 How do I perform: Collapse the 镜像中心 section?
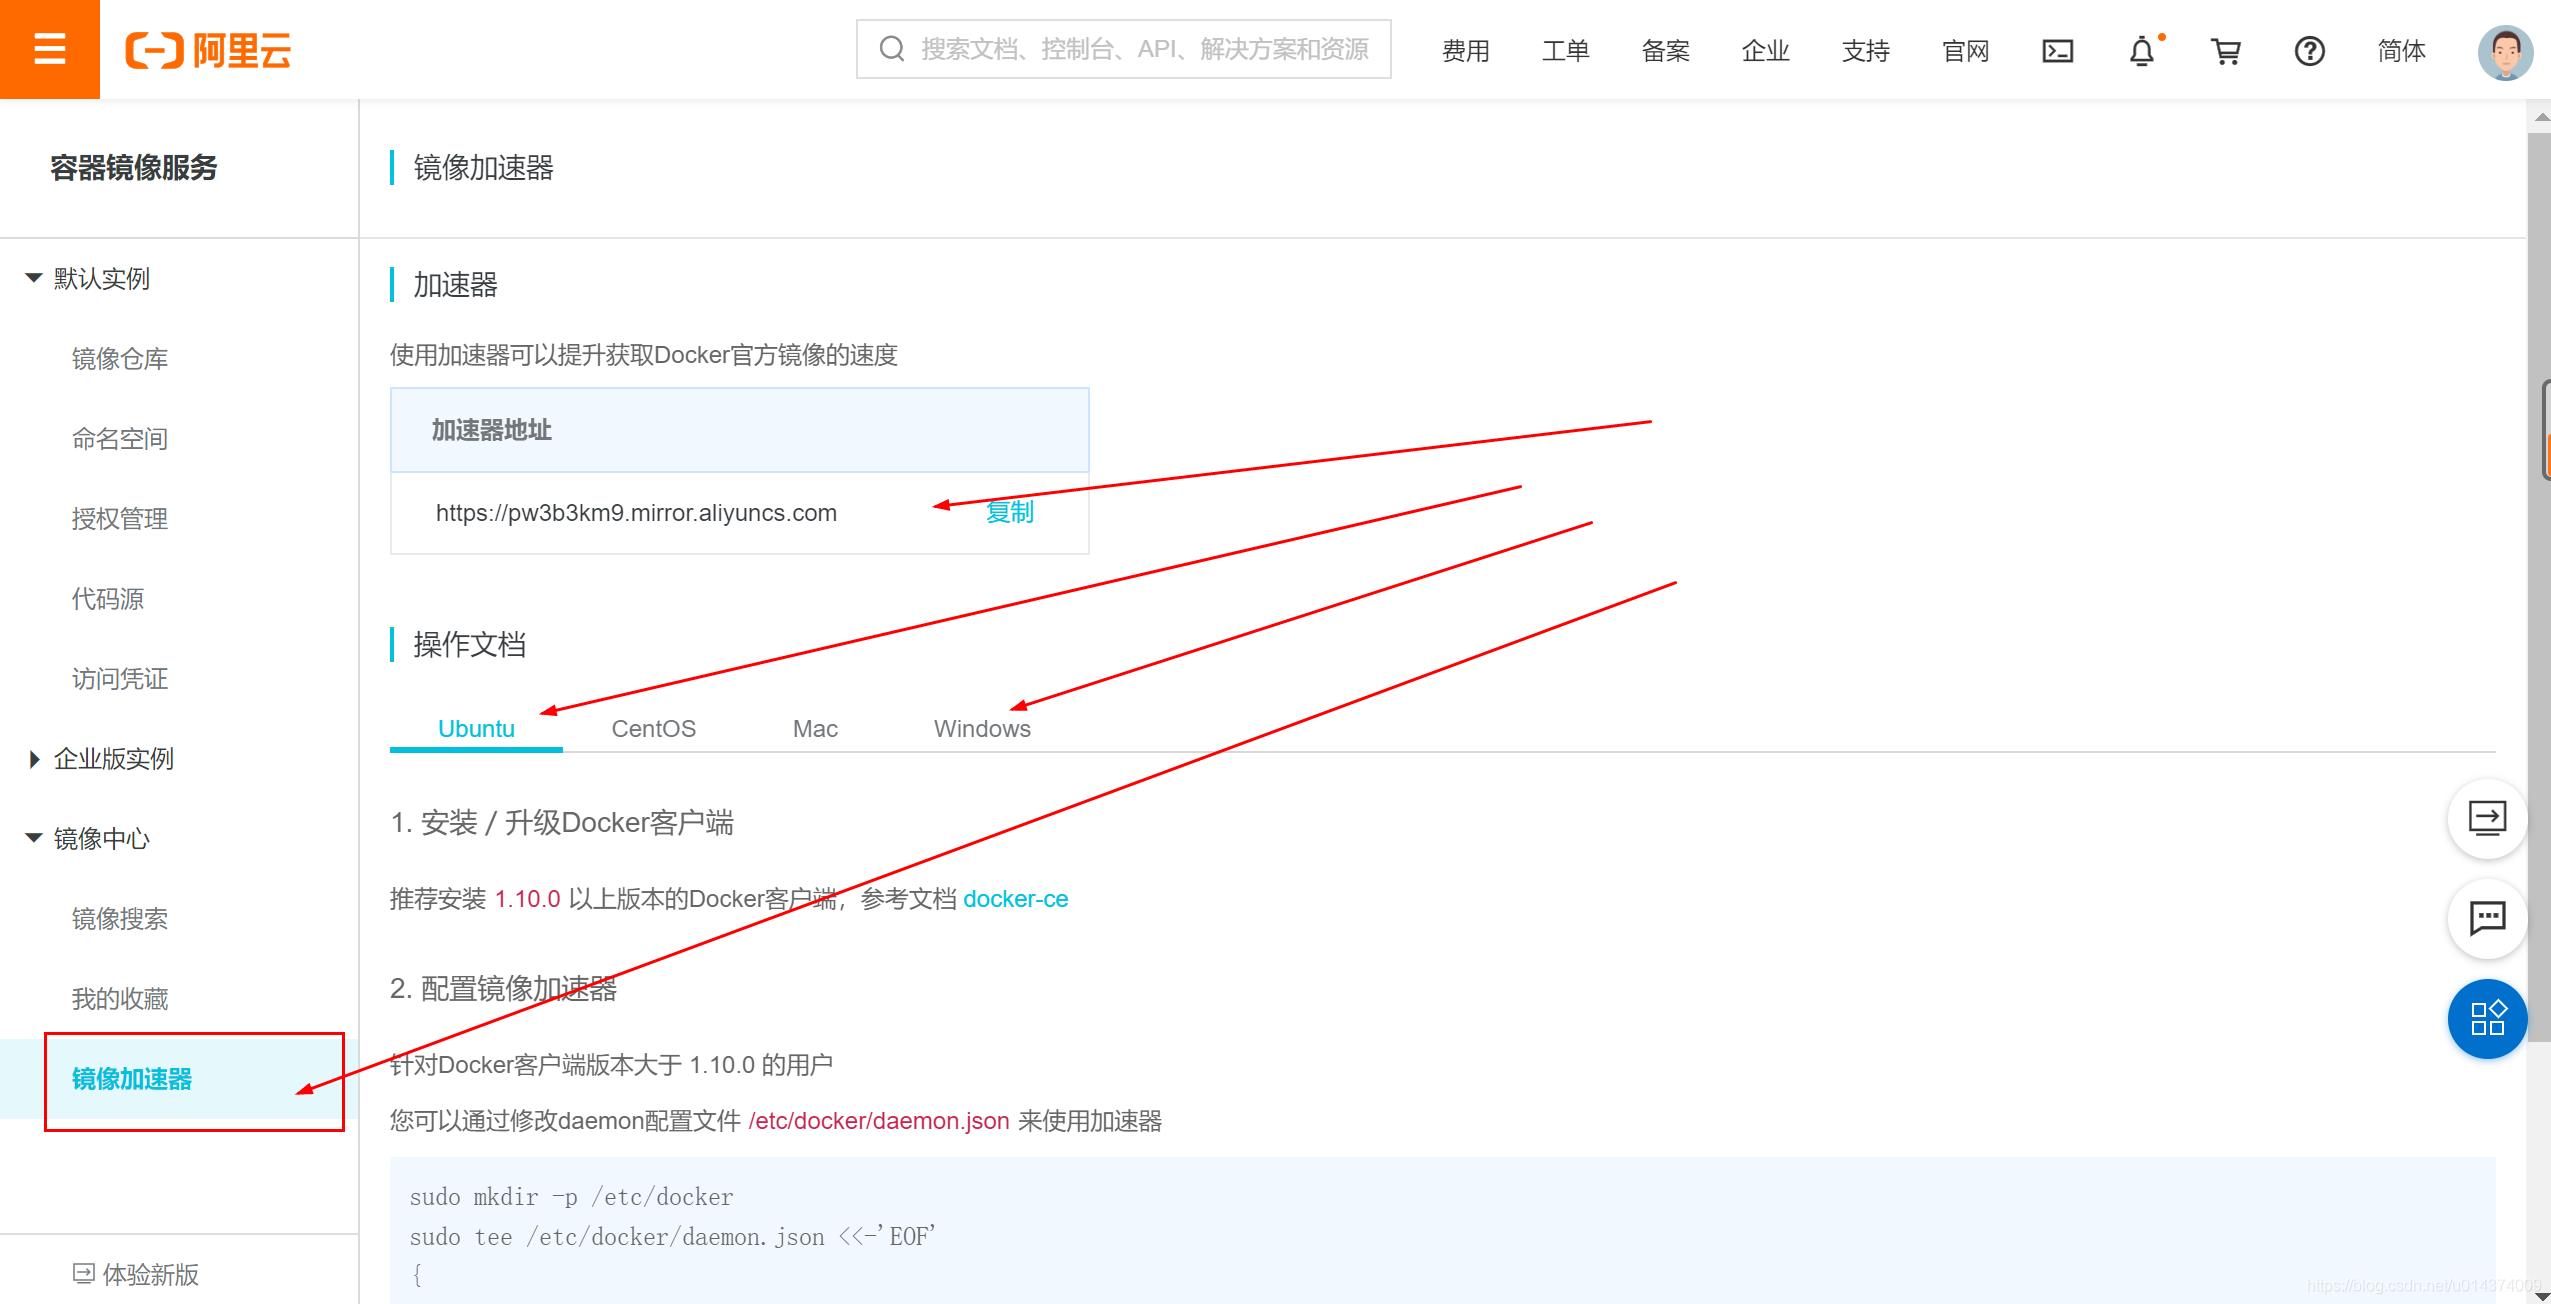click(x=33, y=838)
